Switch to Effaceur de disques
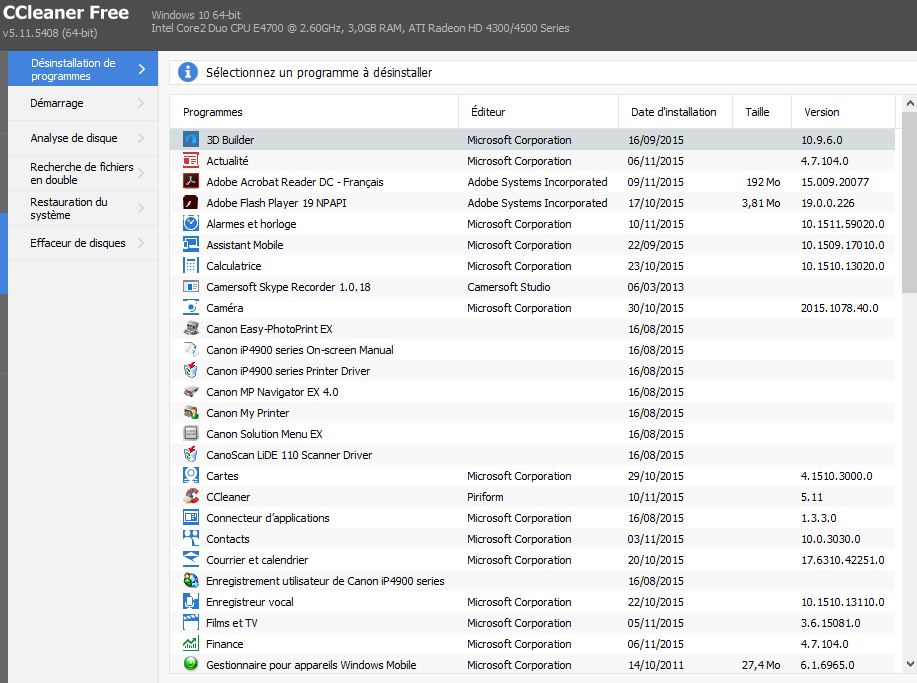 83,243
